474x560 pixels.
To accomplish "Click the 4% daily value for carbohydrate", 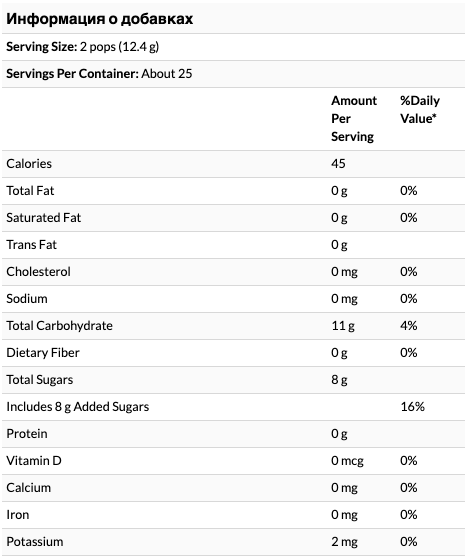I will 409,326.
